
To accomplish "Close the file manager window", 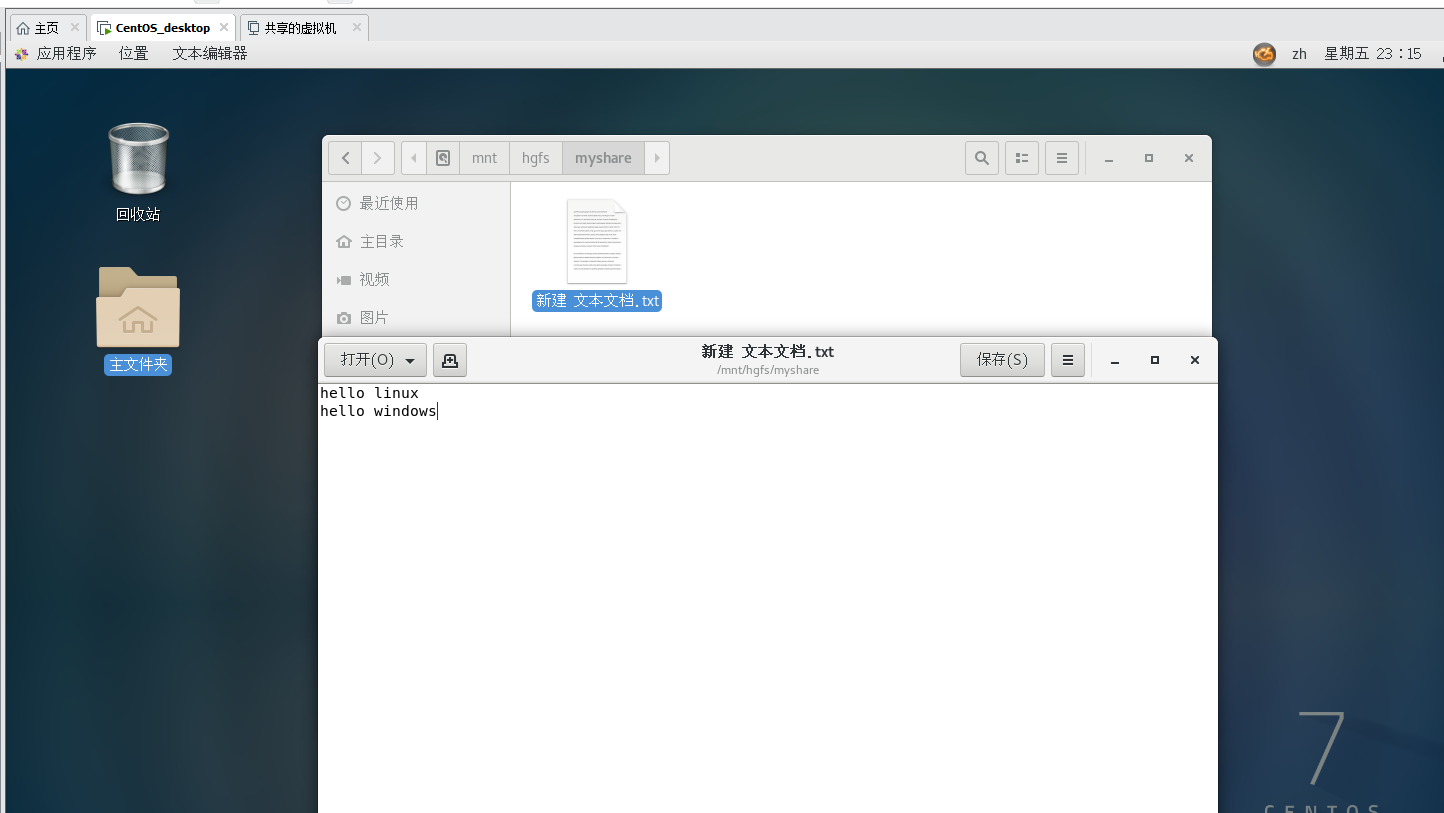I will point(1189,158).
